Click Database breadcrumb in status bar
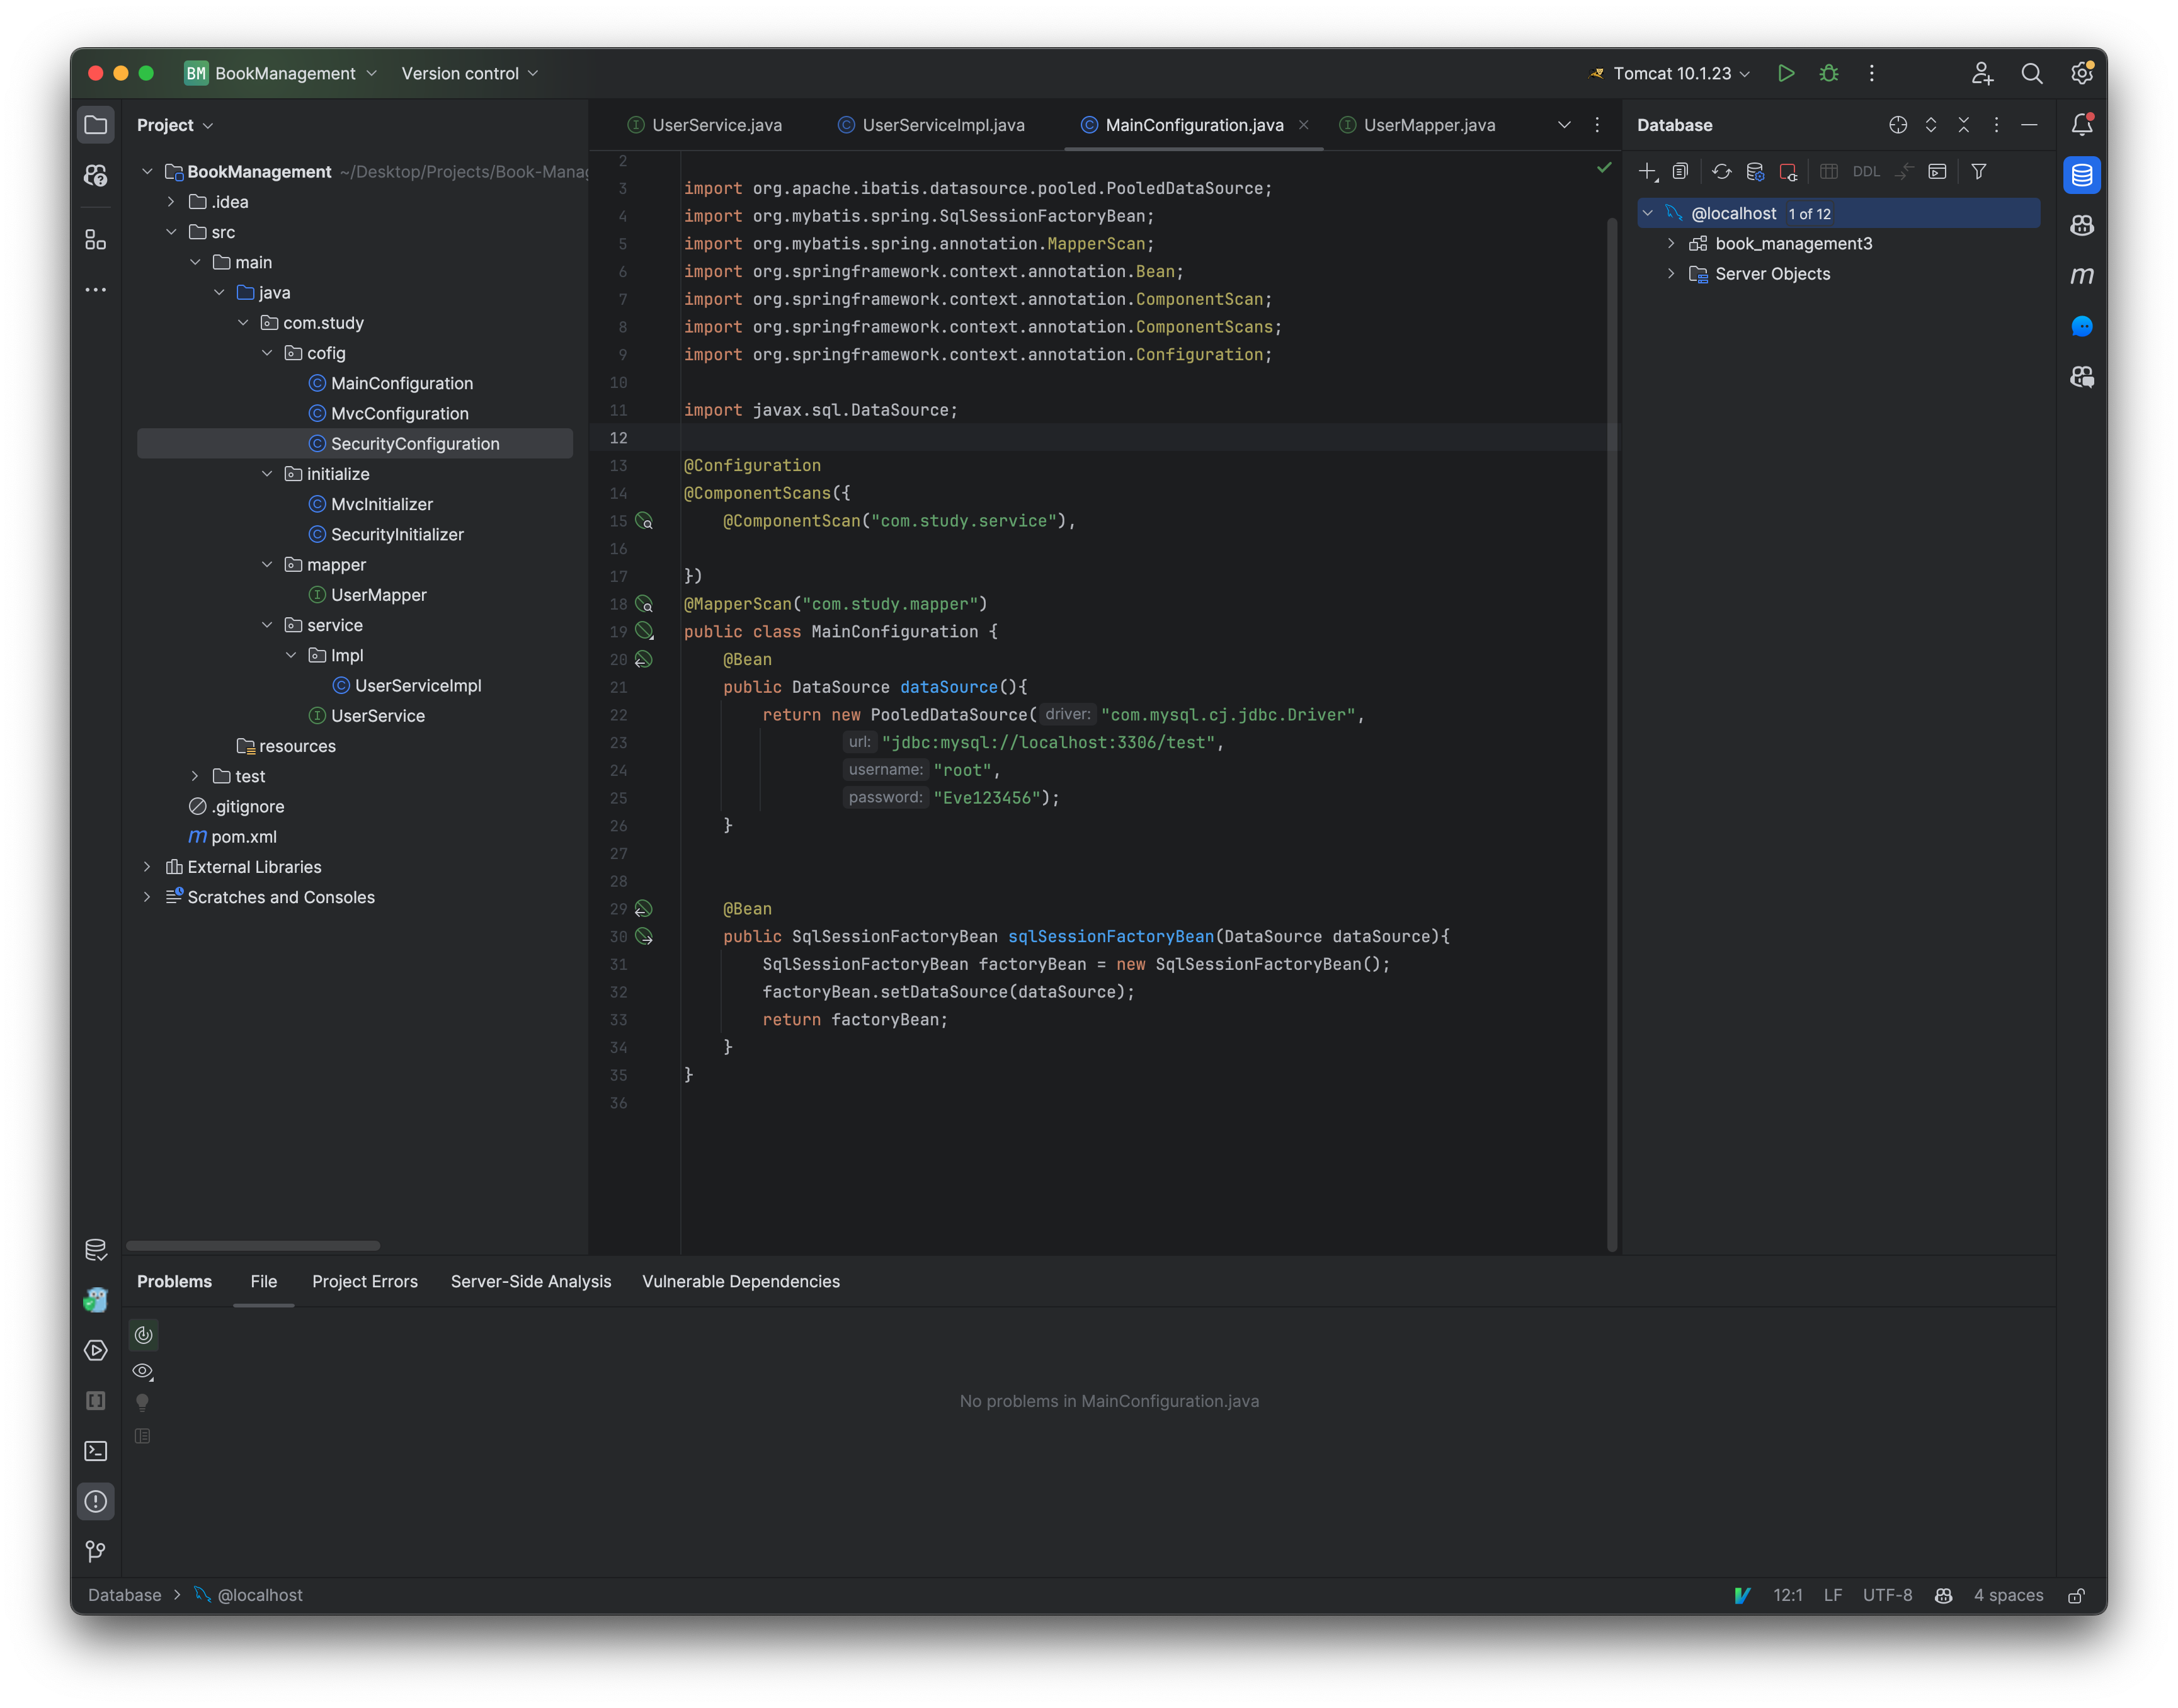 [x=125, y=1595]
